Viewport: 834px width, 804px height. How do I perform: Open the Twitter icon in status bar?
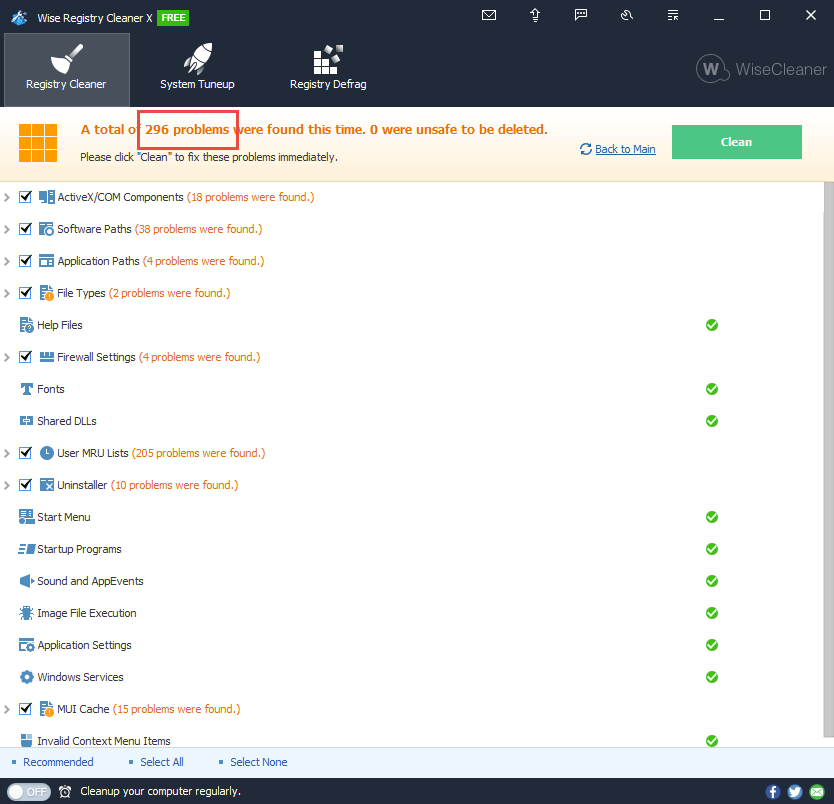[795, 792]
